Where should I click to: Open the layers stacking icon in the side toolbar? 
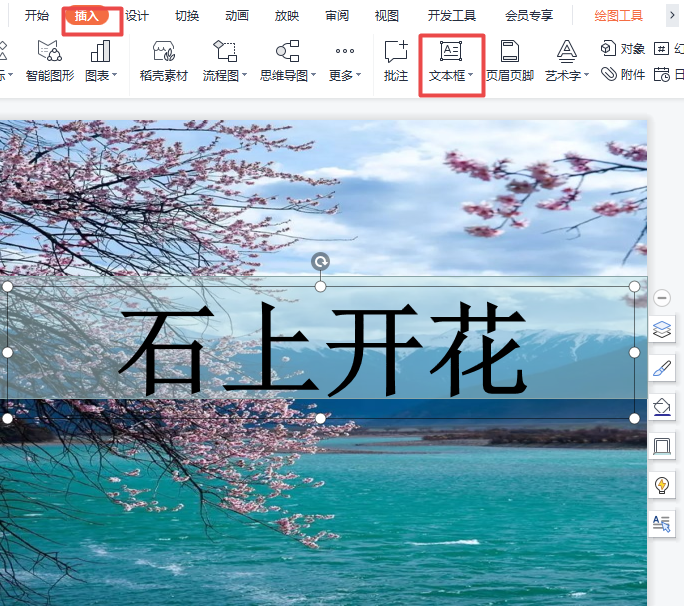(662, 329)
